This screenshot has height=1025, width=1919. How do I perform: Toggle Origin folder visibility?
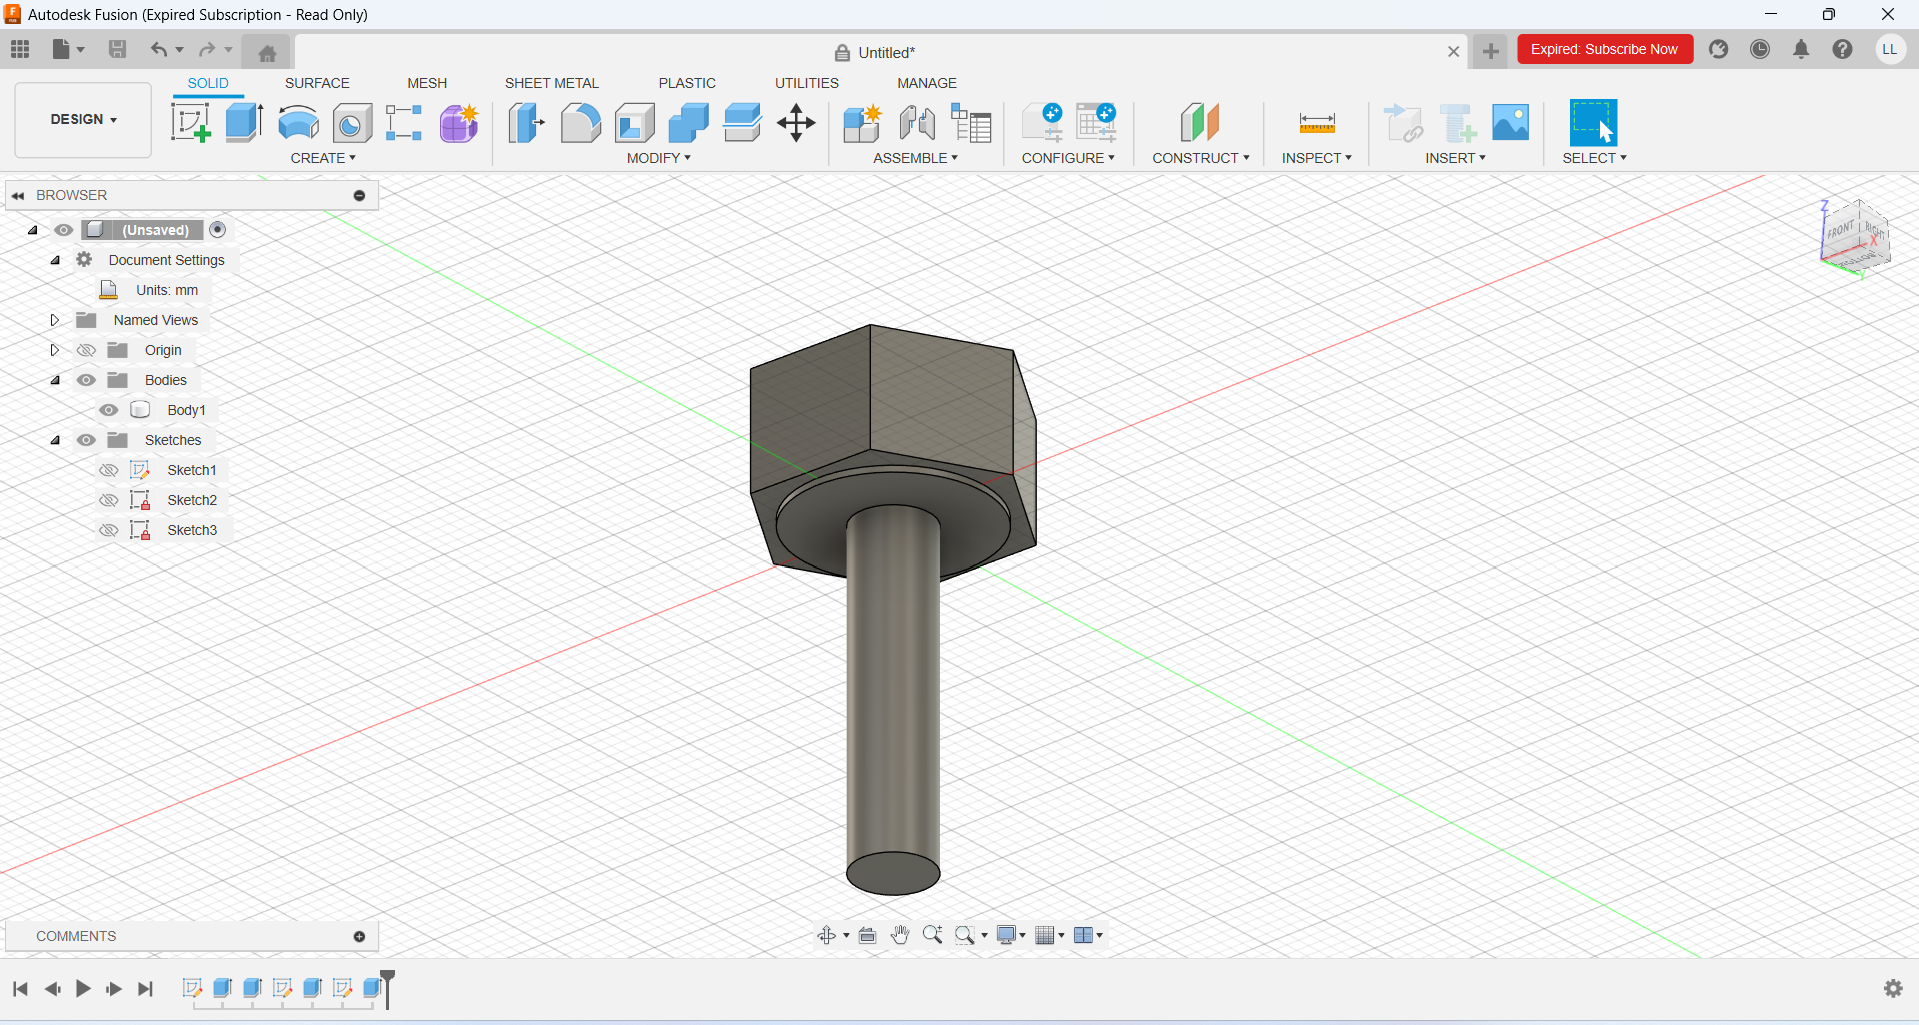click(87, 350)
